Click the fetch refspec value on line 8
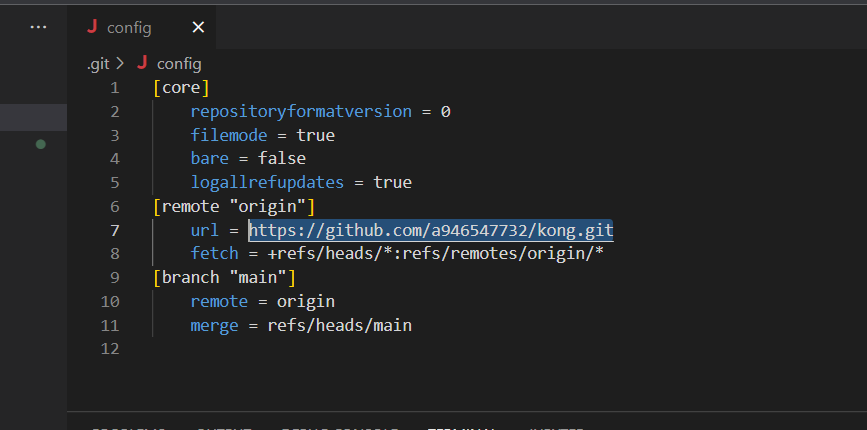The image size is (867, 430). click(x=435, y=254)
